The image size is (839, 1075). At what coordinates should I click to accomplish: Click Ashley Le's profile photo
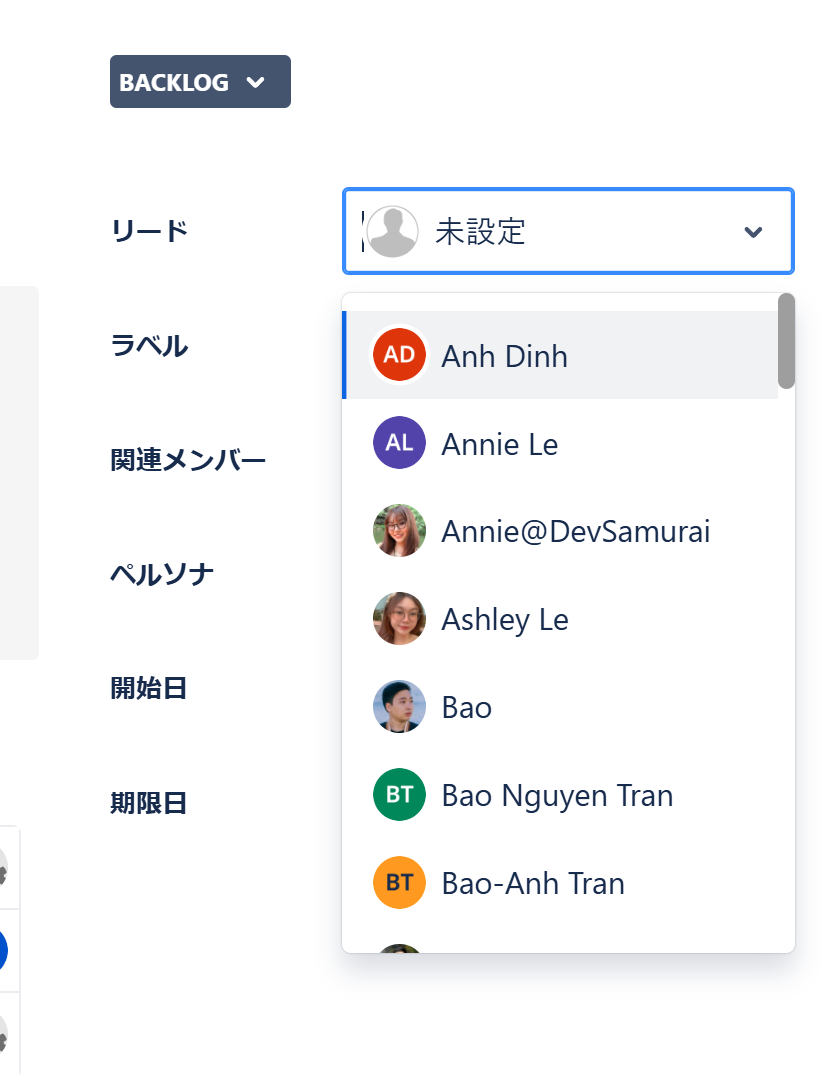(x=399, y=619)
